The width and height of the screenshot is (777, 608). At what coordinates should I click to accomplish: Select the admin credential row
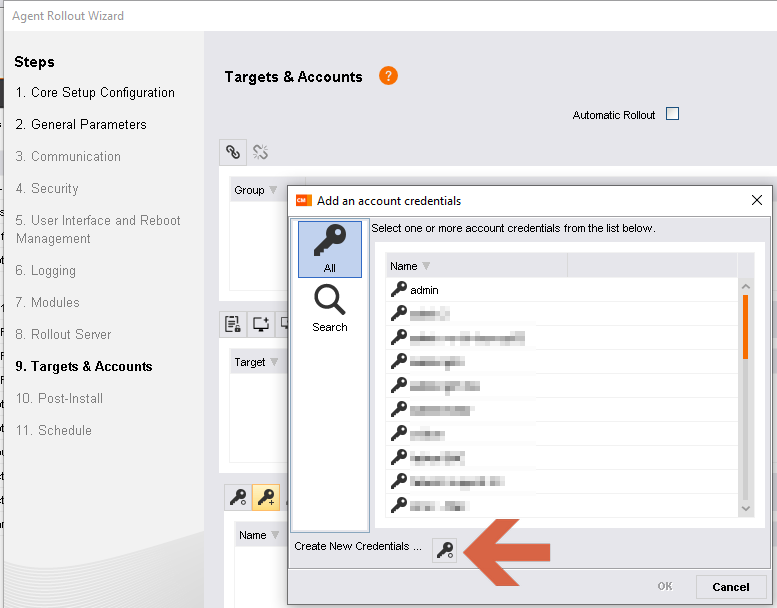click(424, 290)
